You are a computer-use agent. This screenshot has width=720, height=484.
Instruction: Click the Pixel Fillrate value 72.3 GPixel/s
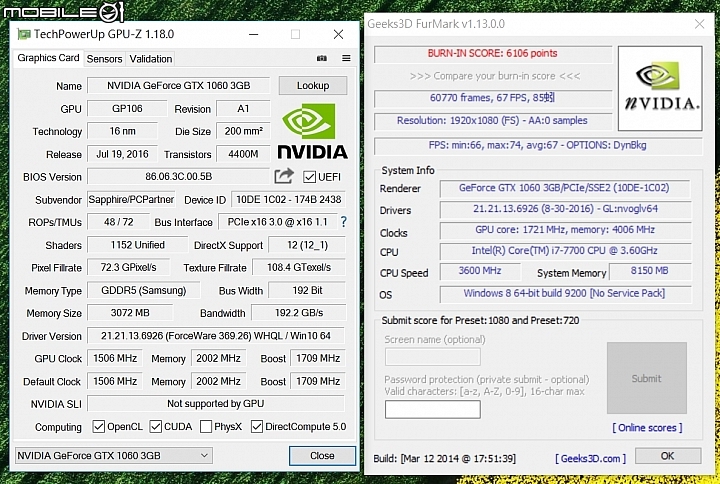pos(129,267)
